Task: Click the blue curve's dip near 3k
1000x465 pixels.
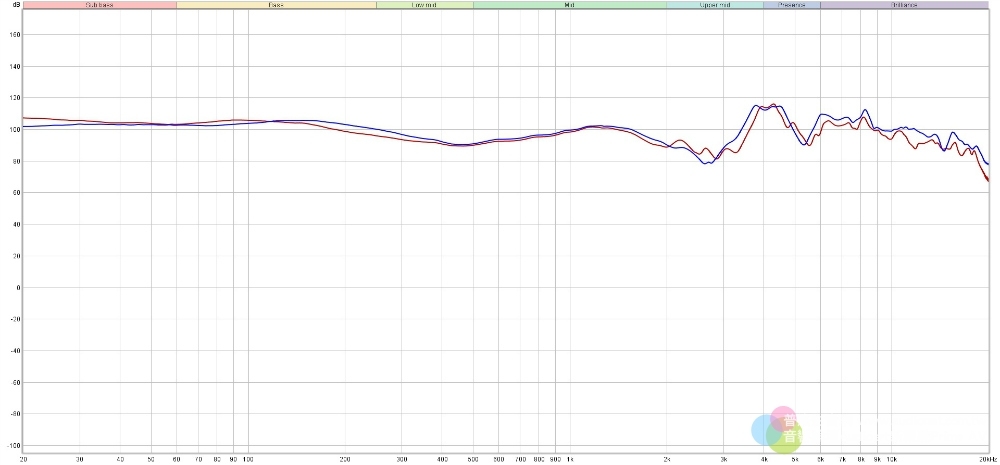Action: click(x=709, y=162)
